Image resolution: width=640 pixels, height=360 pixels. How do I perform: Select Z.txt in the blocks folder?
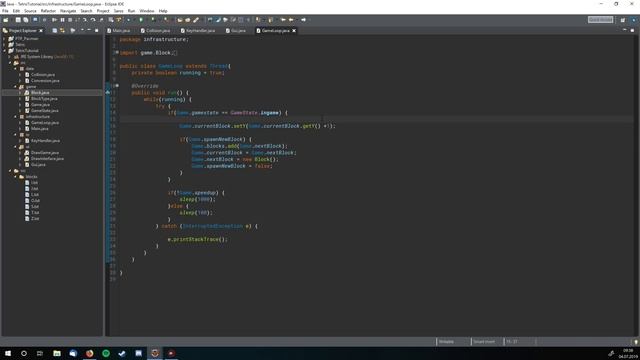(35, 219)
